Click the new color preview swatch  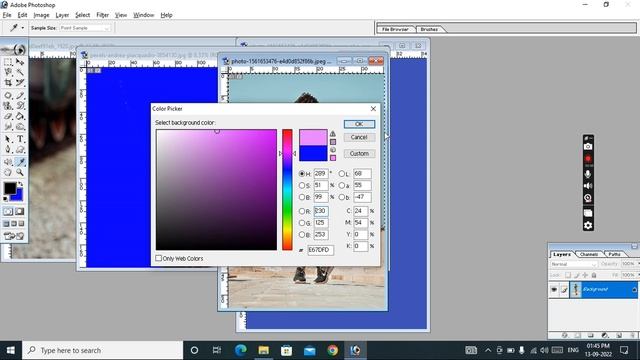point(313,138)
